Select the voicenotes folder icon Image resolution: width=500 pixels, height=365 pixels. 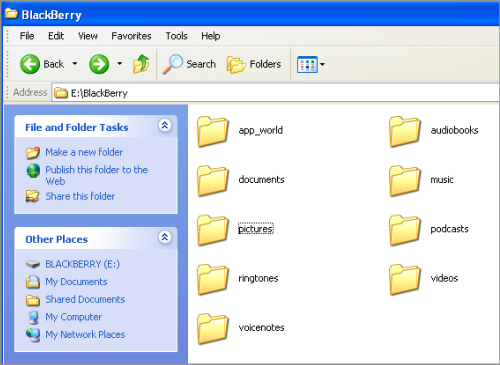click(213, 329)
